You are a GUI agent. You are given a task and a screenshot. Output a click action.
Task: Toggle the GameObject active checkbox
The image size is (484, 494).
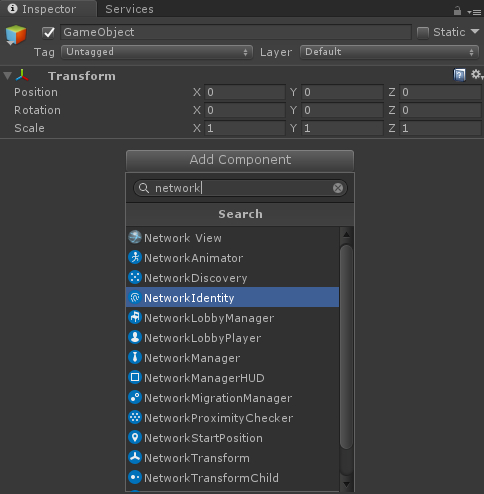(x=48, y=33)
